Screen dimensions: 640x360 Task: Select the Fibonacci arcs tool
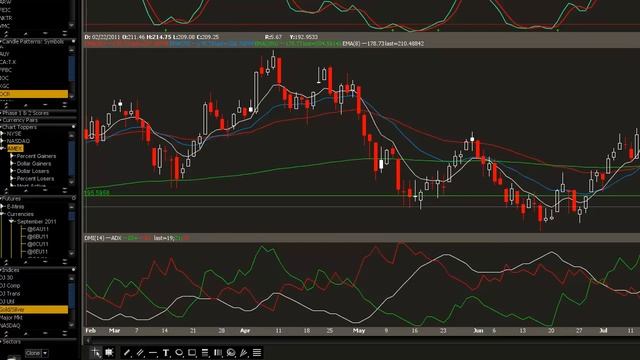click(x=231, y=353)
